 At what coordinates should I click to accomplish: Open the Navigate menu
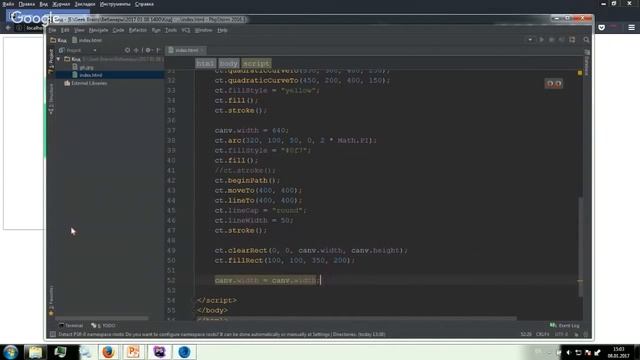pos(98,30)
